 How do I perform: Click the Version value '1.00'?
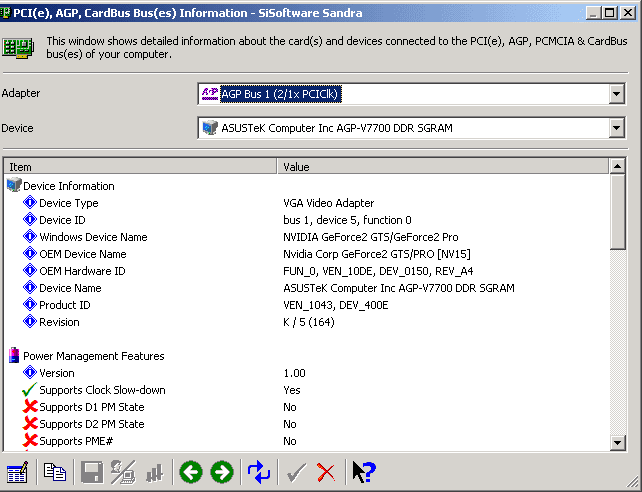click(294, 373)
